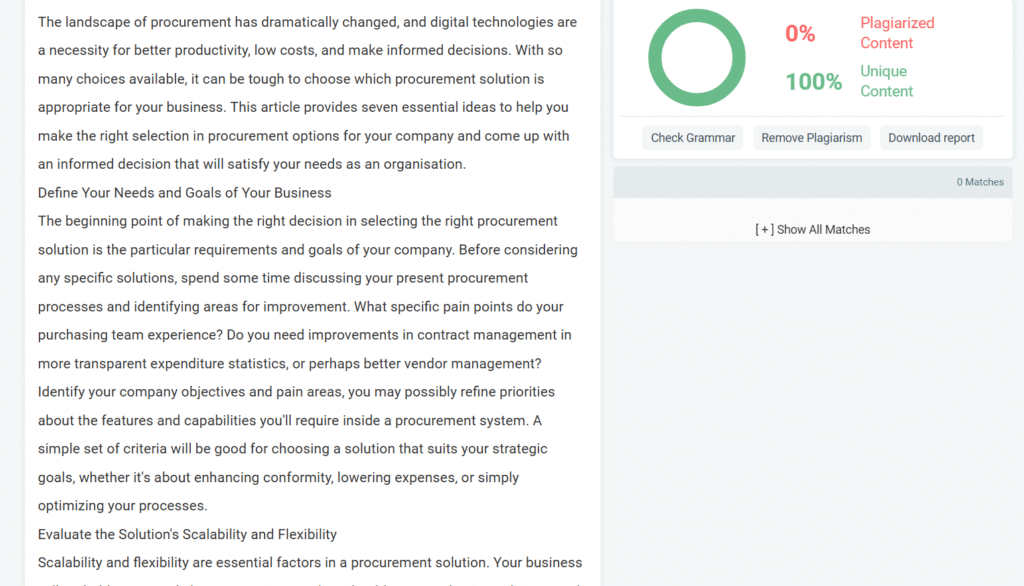1024x586 pixels.
Task: Place cursor on line starting 'The landscape of procurement'
Action: click(x=307, y=22)
